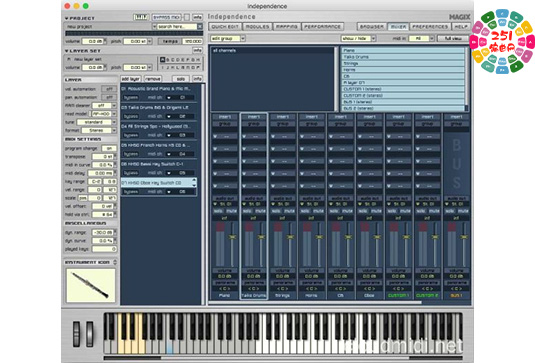Solo the Strings mixer channel
The height and width of the screenshot is (363, 535).
[x=276, y=211]
